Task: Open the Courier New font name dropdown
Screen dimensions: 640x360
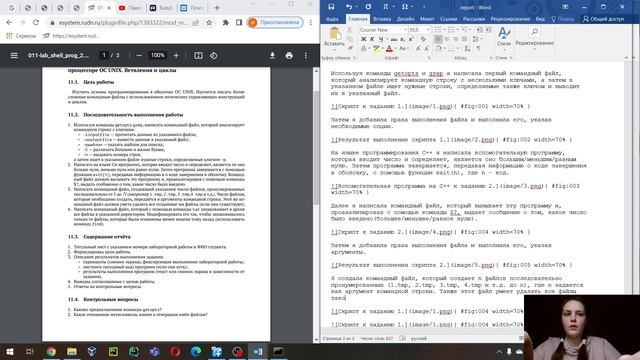Action: point(405,30)
